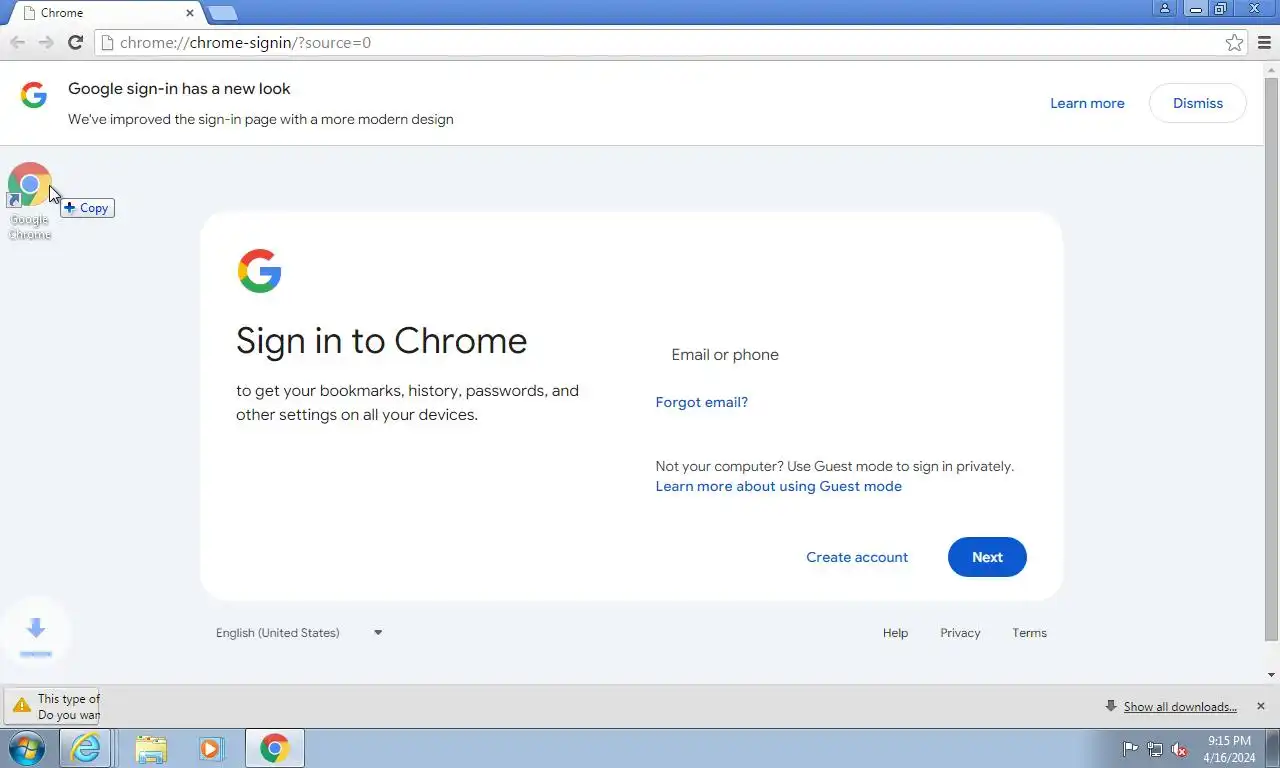Click the Sign in to Chrome heading
The height and width of the screenshot is (768, 1280).
pyautogui.click(x=381, y=341)
